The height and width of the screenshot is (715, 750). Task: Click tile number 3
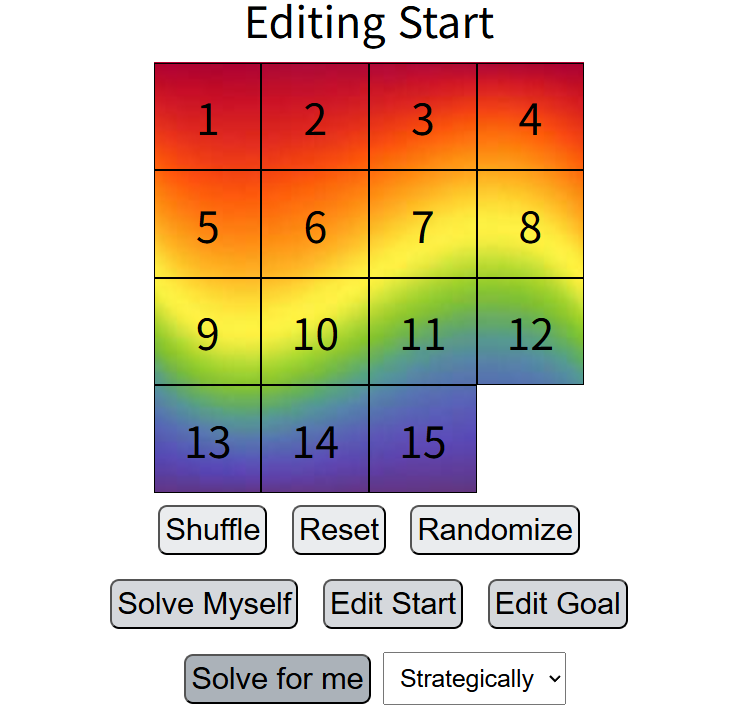pos(423,117)
